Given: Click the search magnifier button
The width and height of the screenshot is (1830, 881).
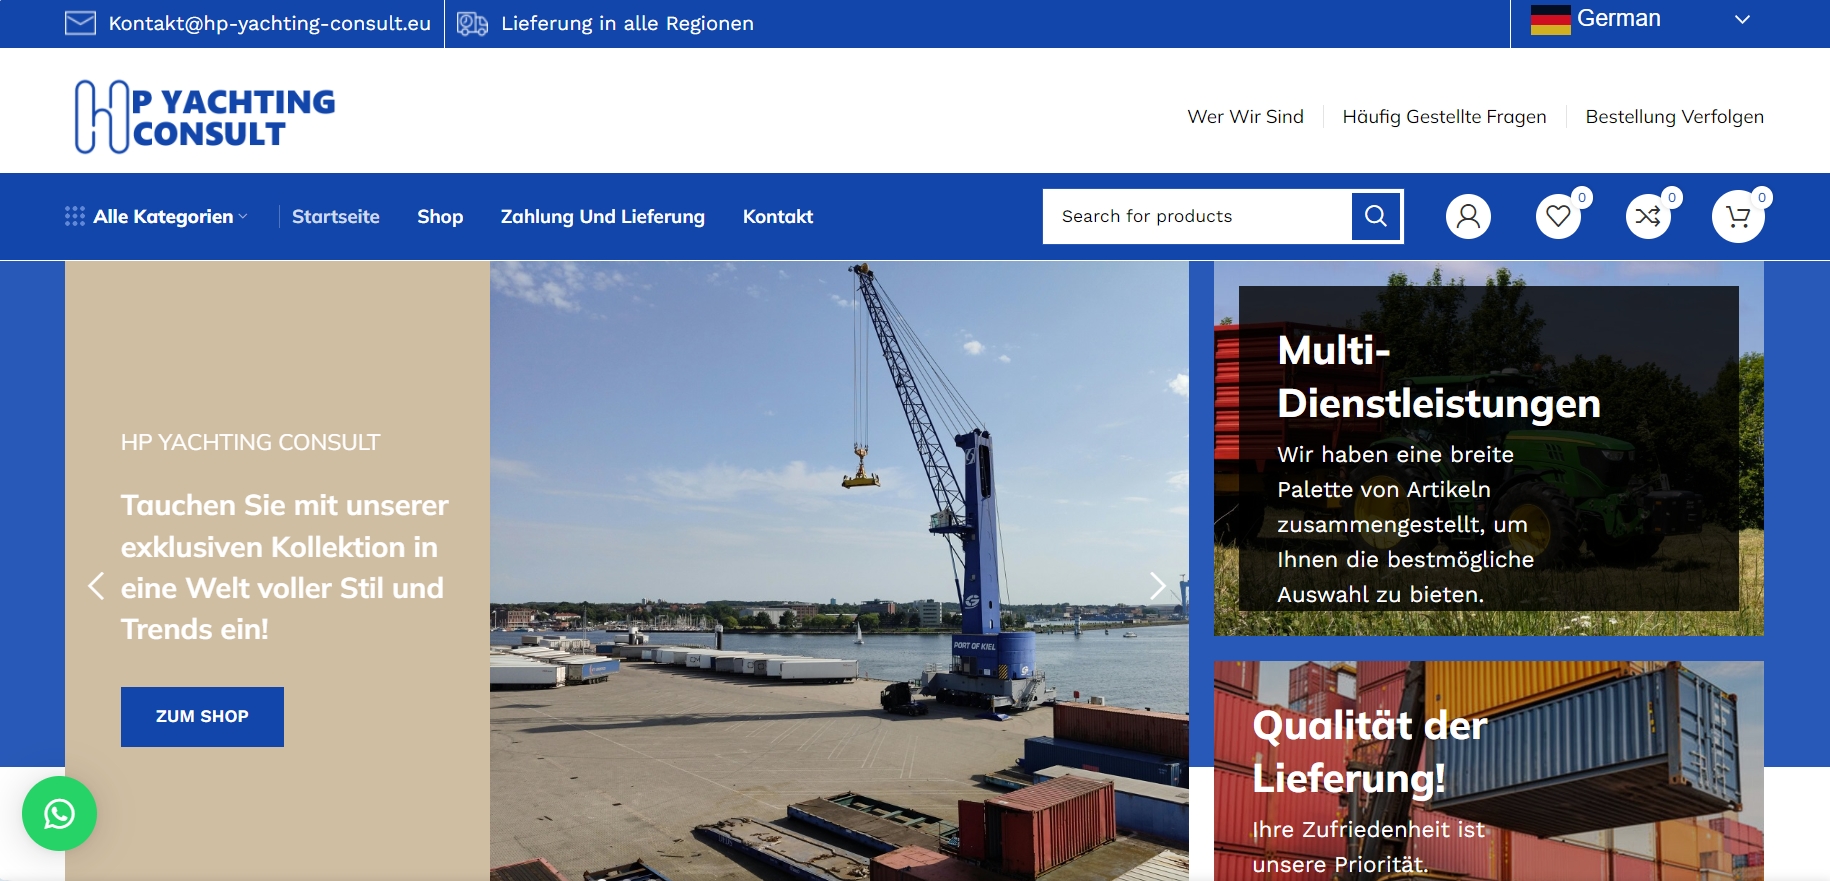Looking at the screenshot, I should 1376,216.
